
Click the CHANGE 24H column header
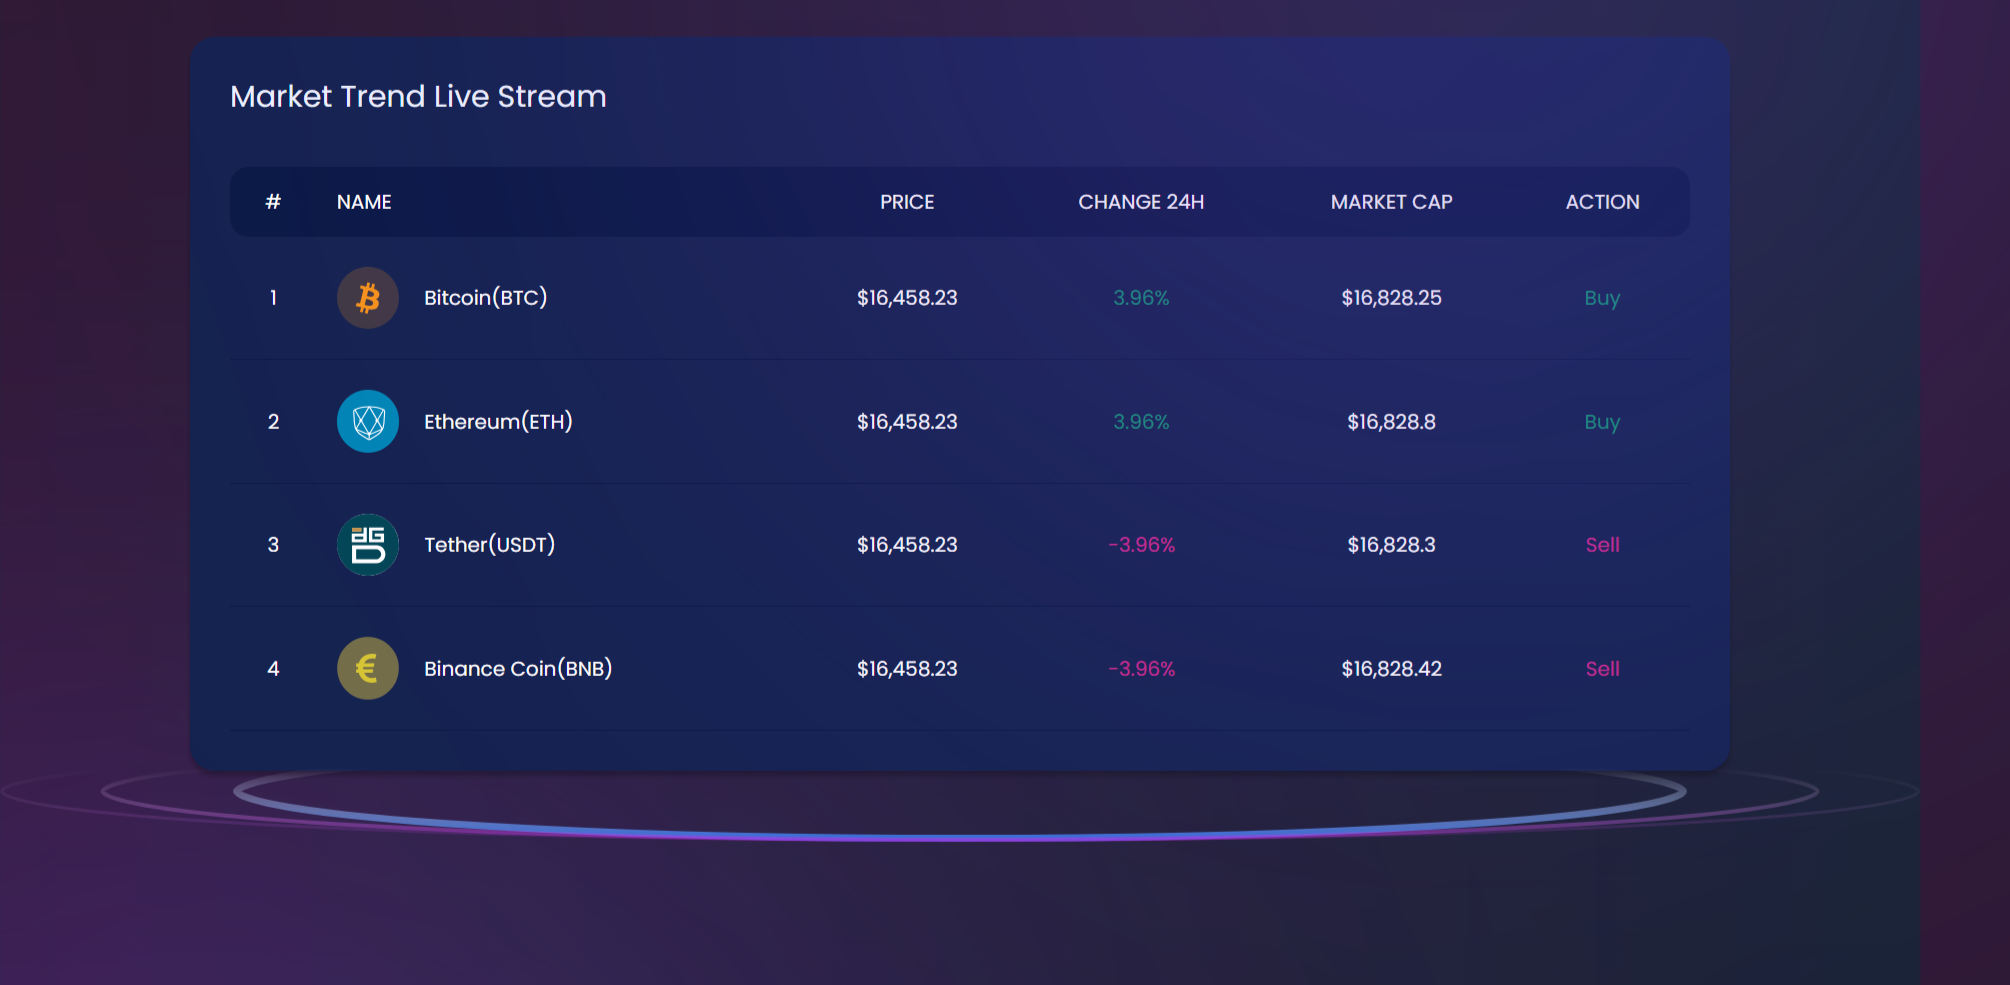point(1141,202)
